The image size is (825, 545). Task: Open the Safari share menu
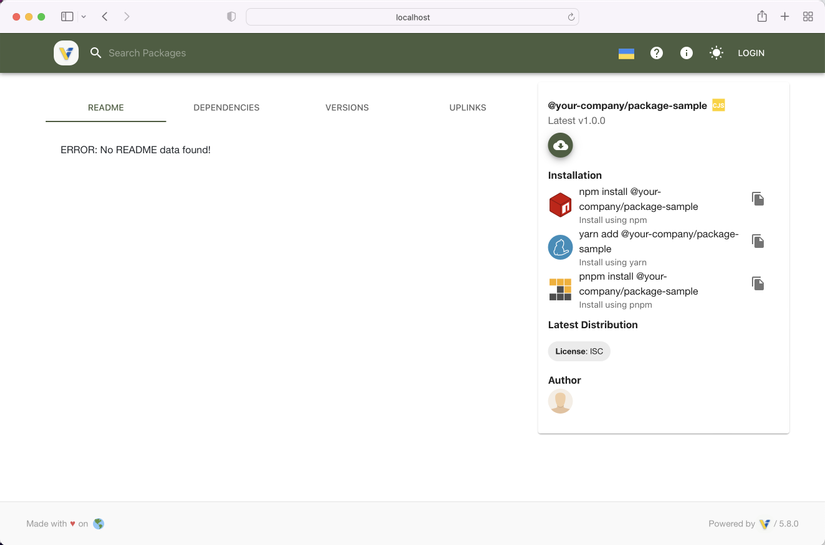[x=762, y=16]
